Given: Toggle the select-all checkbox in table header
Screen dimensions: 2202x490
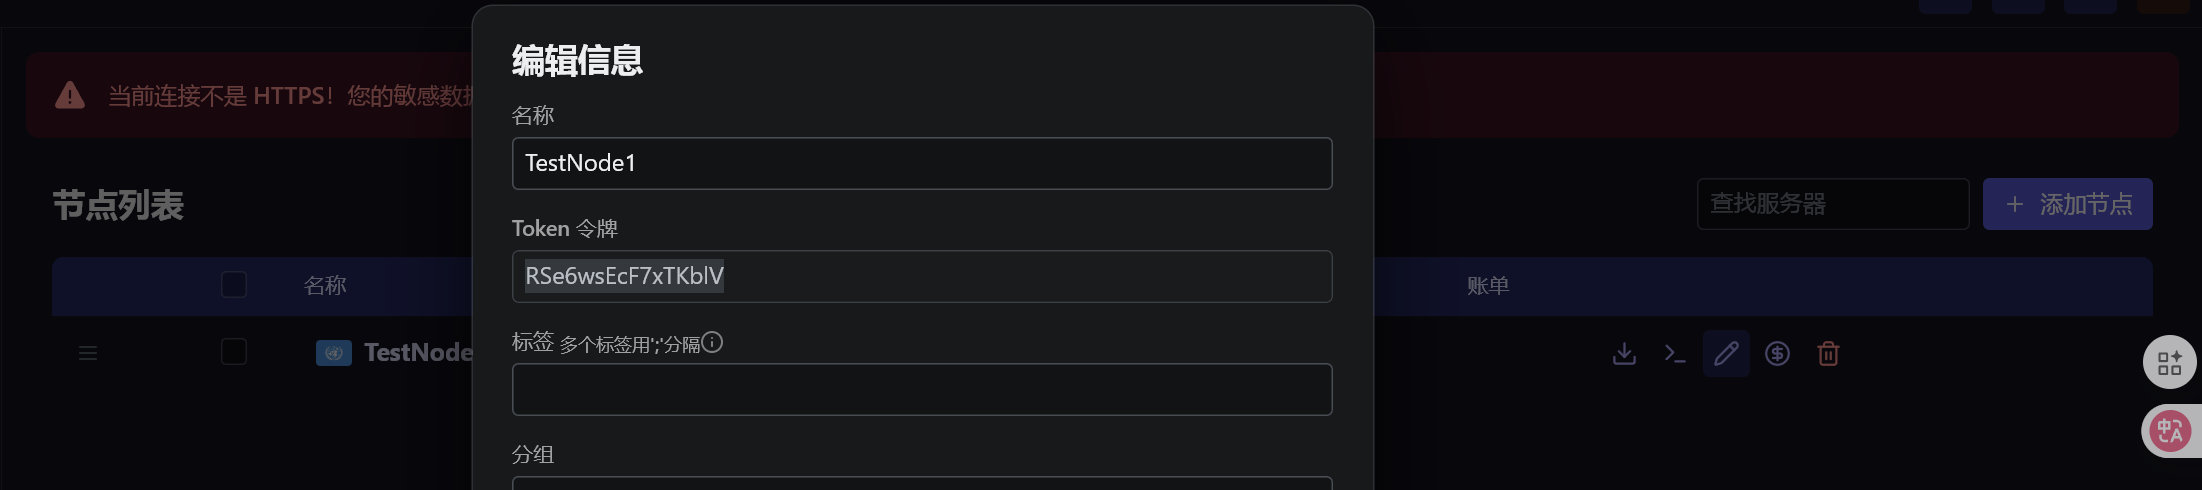Looking at the screenshot, I should pyautogui.click(x=234, y=285).
